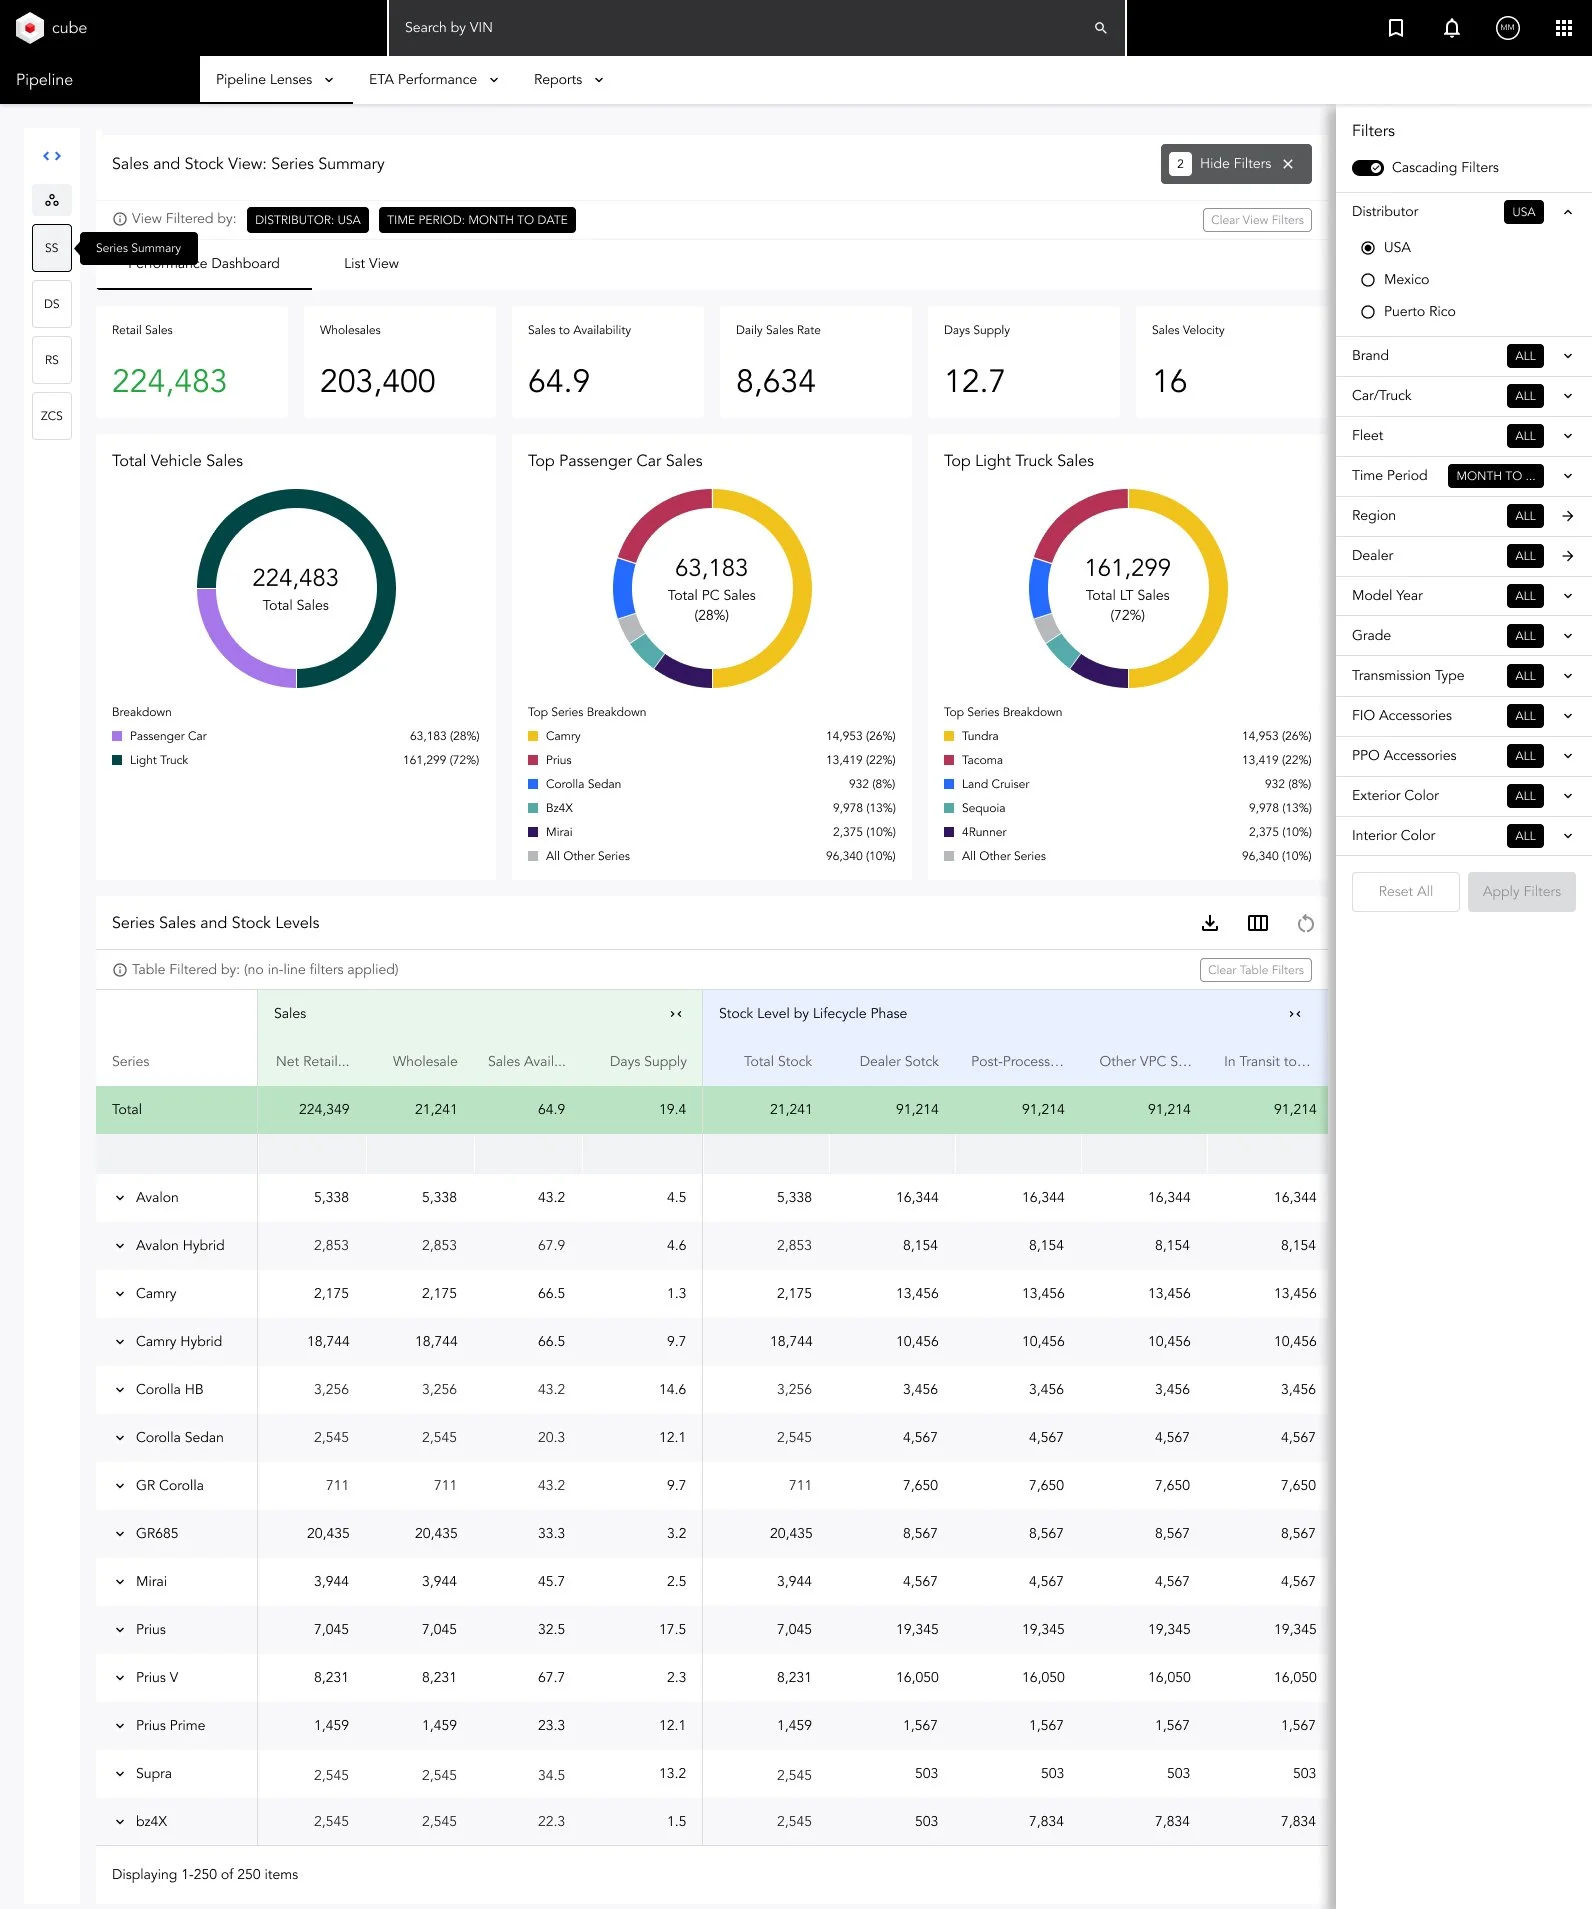1592x1909 pixels.
Task: Open the DS sidebar lens
Action: pos(52,304)
